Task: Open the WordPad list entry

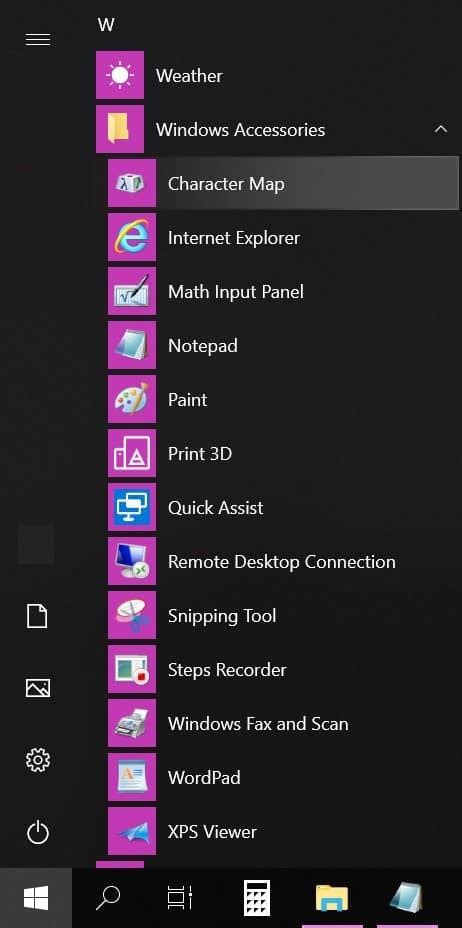Action: coord(283,777)
